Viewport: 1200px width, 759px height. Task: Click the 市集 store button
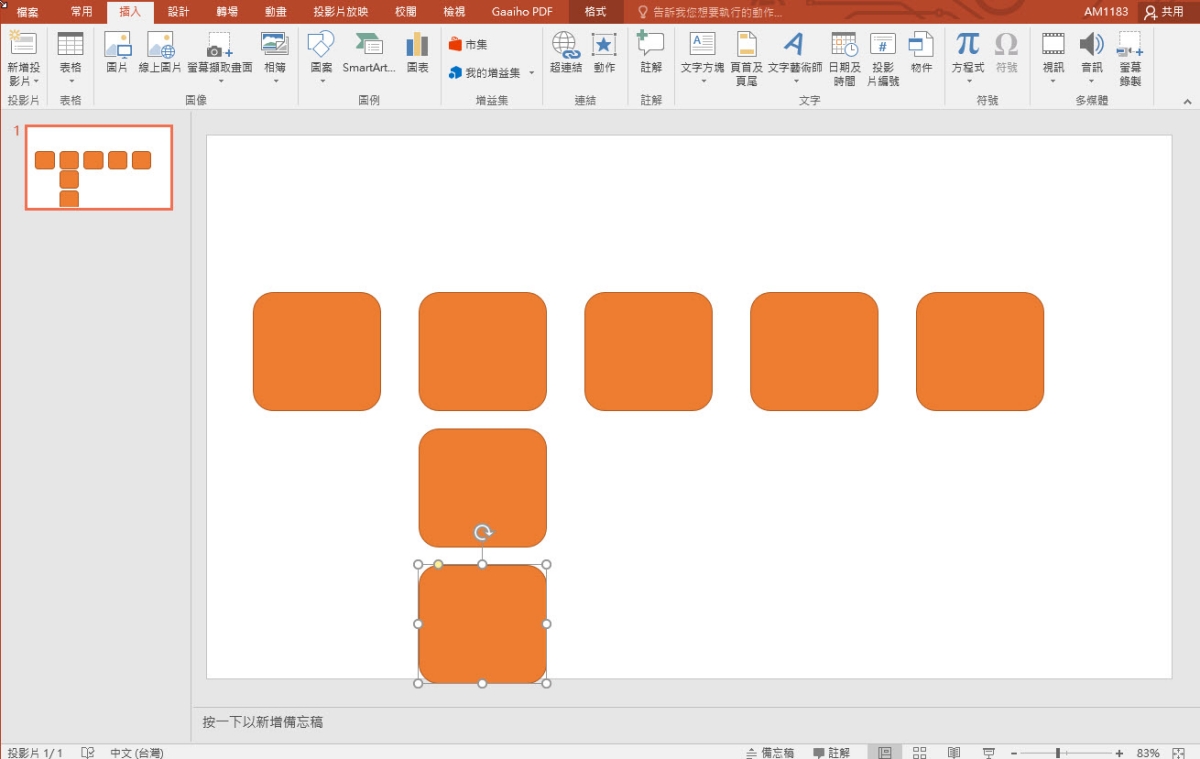[468, 44]
